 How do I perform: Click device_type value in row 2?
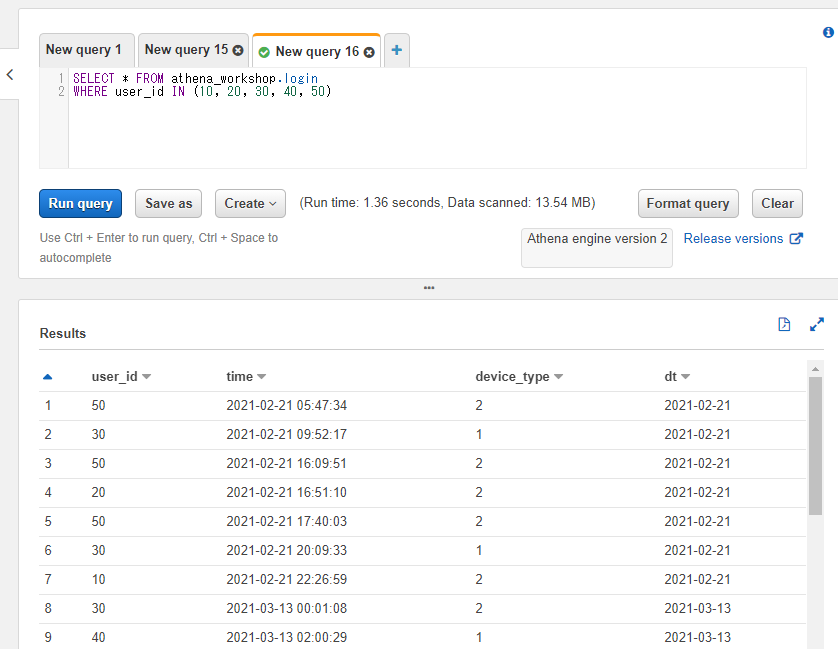479,435
